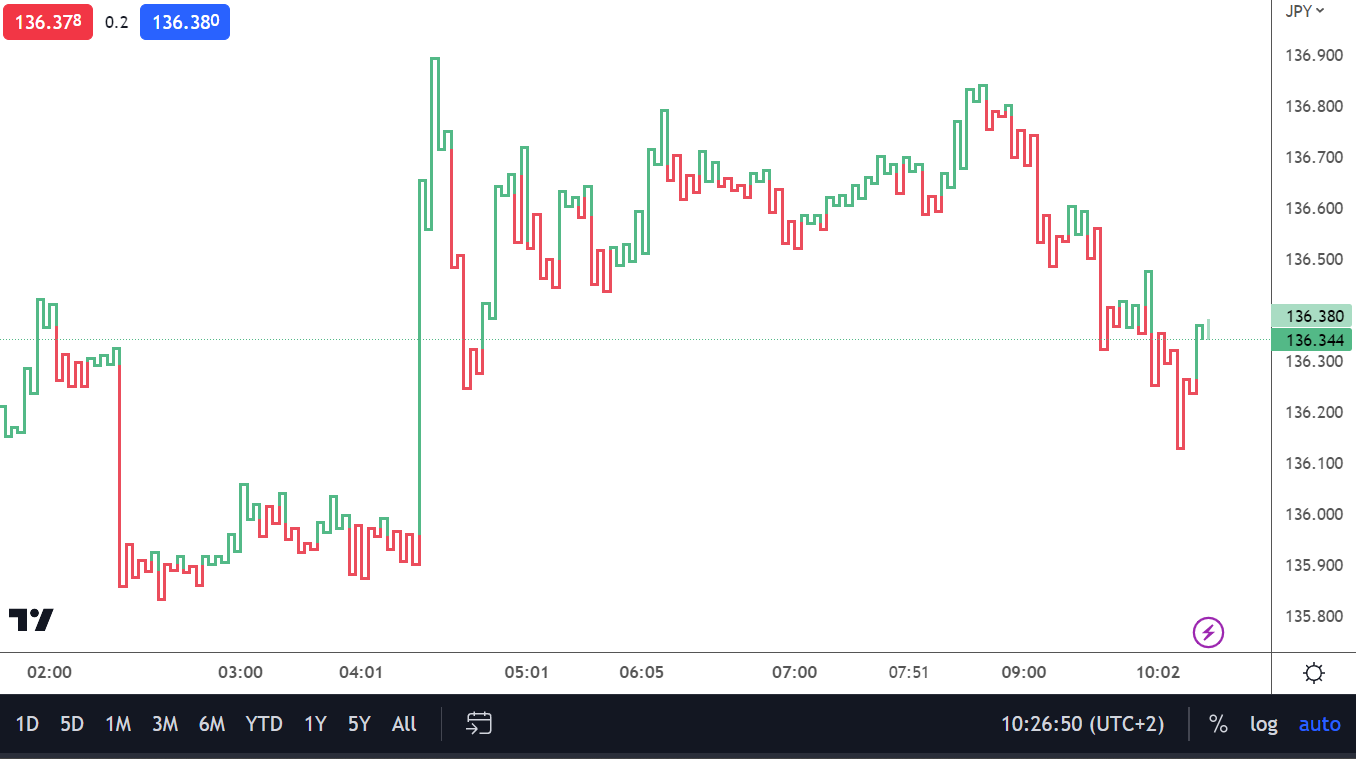Open chart settings gear icon

point(1314,673)
